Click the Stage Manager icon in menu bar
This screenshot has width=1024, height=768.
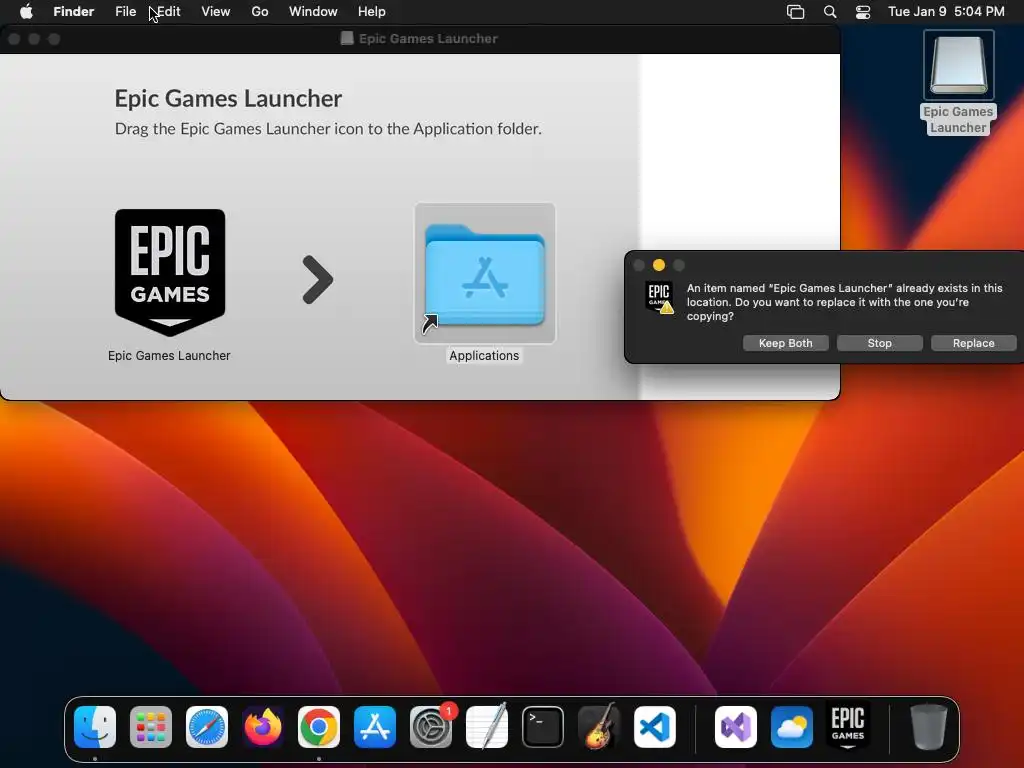(795, 12)
